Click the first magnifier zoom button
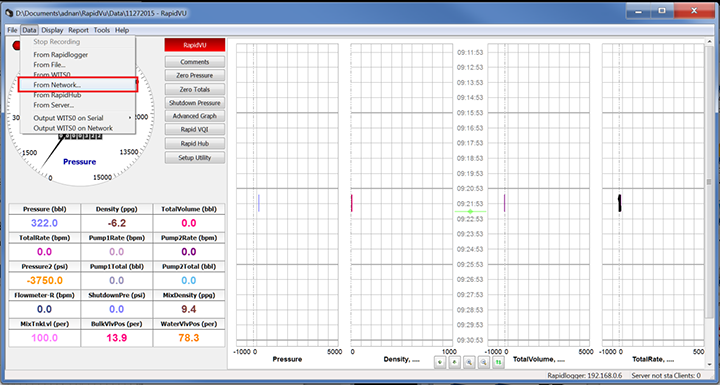The image size is (720, 385). [469, 362]
